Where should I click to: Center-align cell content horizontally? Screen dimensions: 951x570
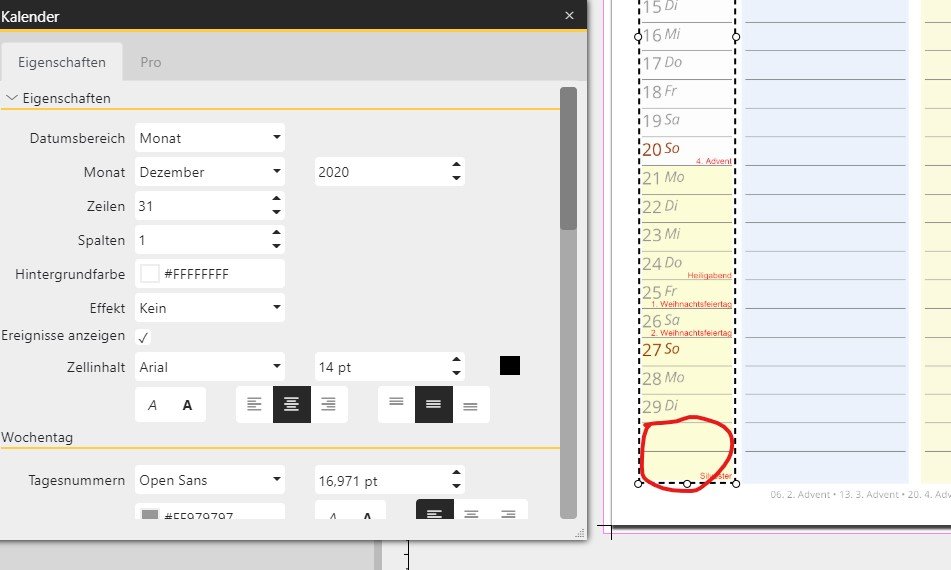pyautogui.click(x=291, y=405)
